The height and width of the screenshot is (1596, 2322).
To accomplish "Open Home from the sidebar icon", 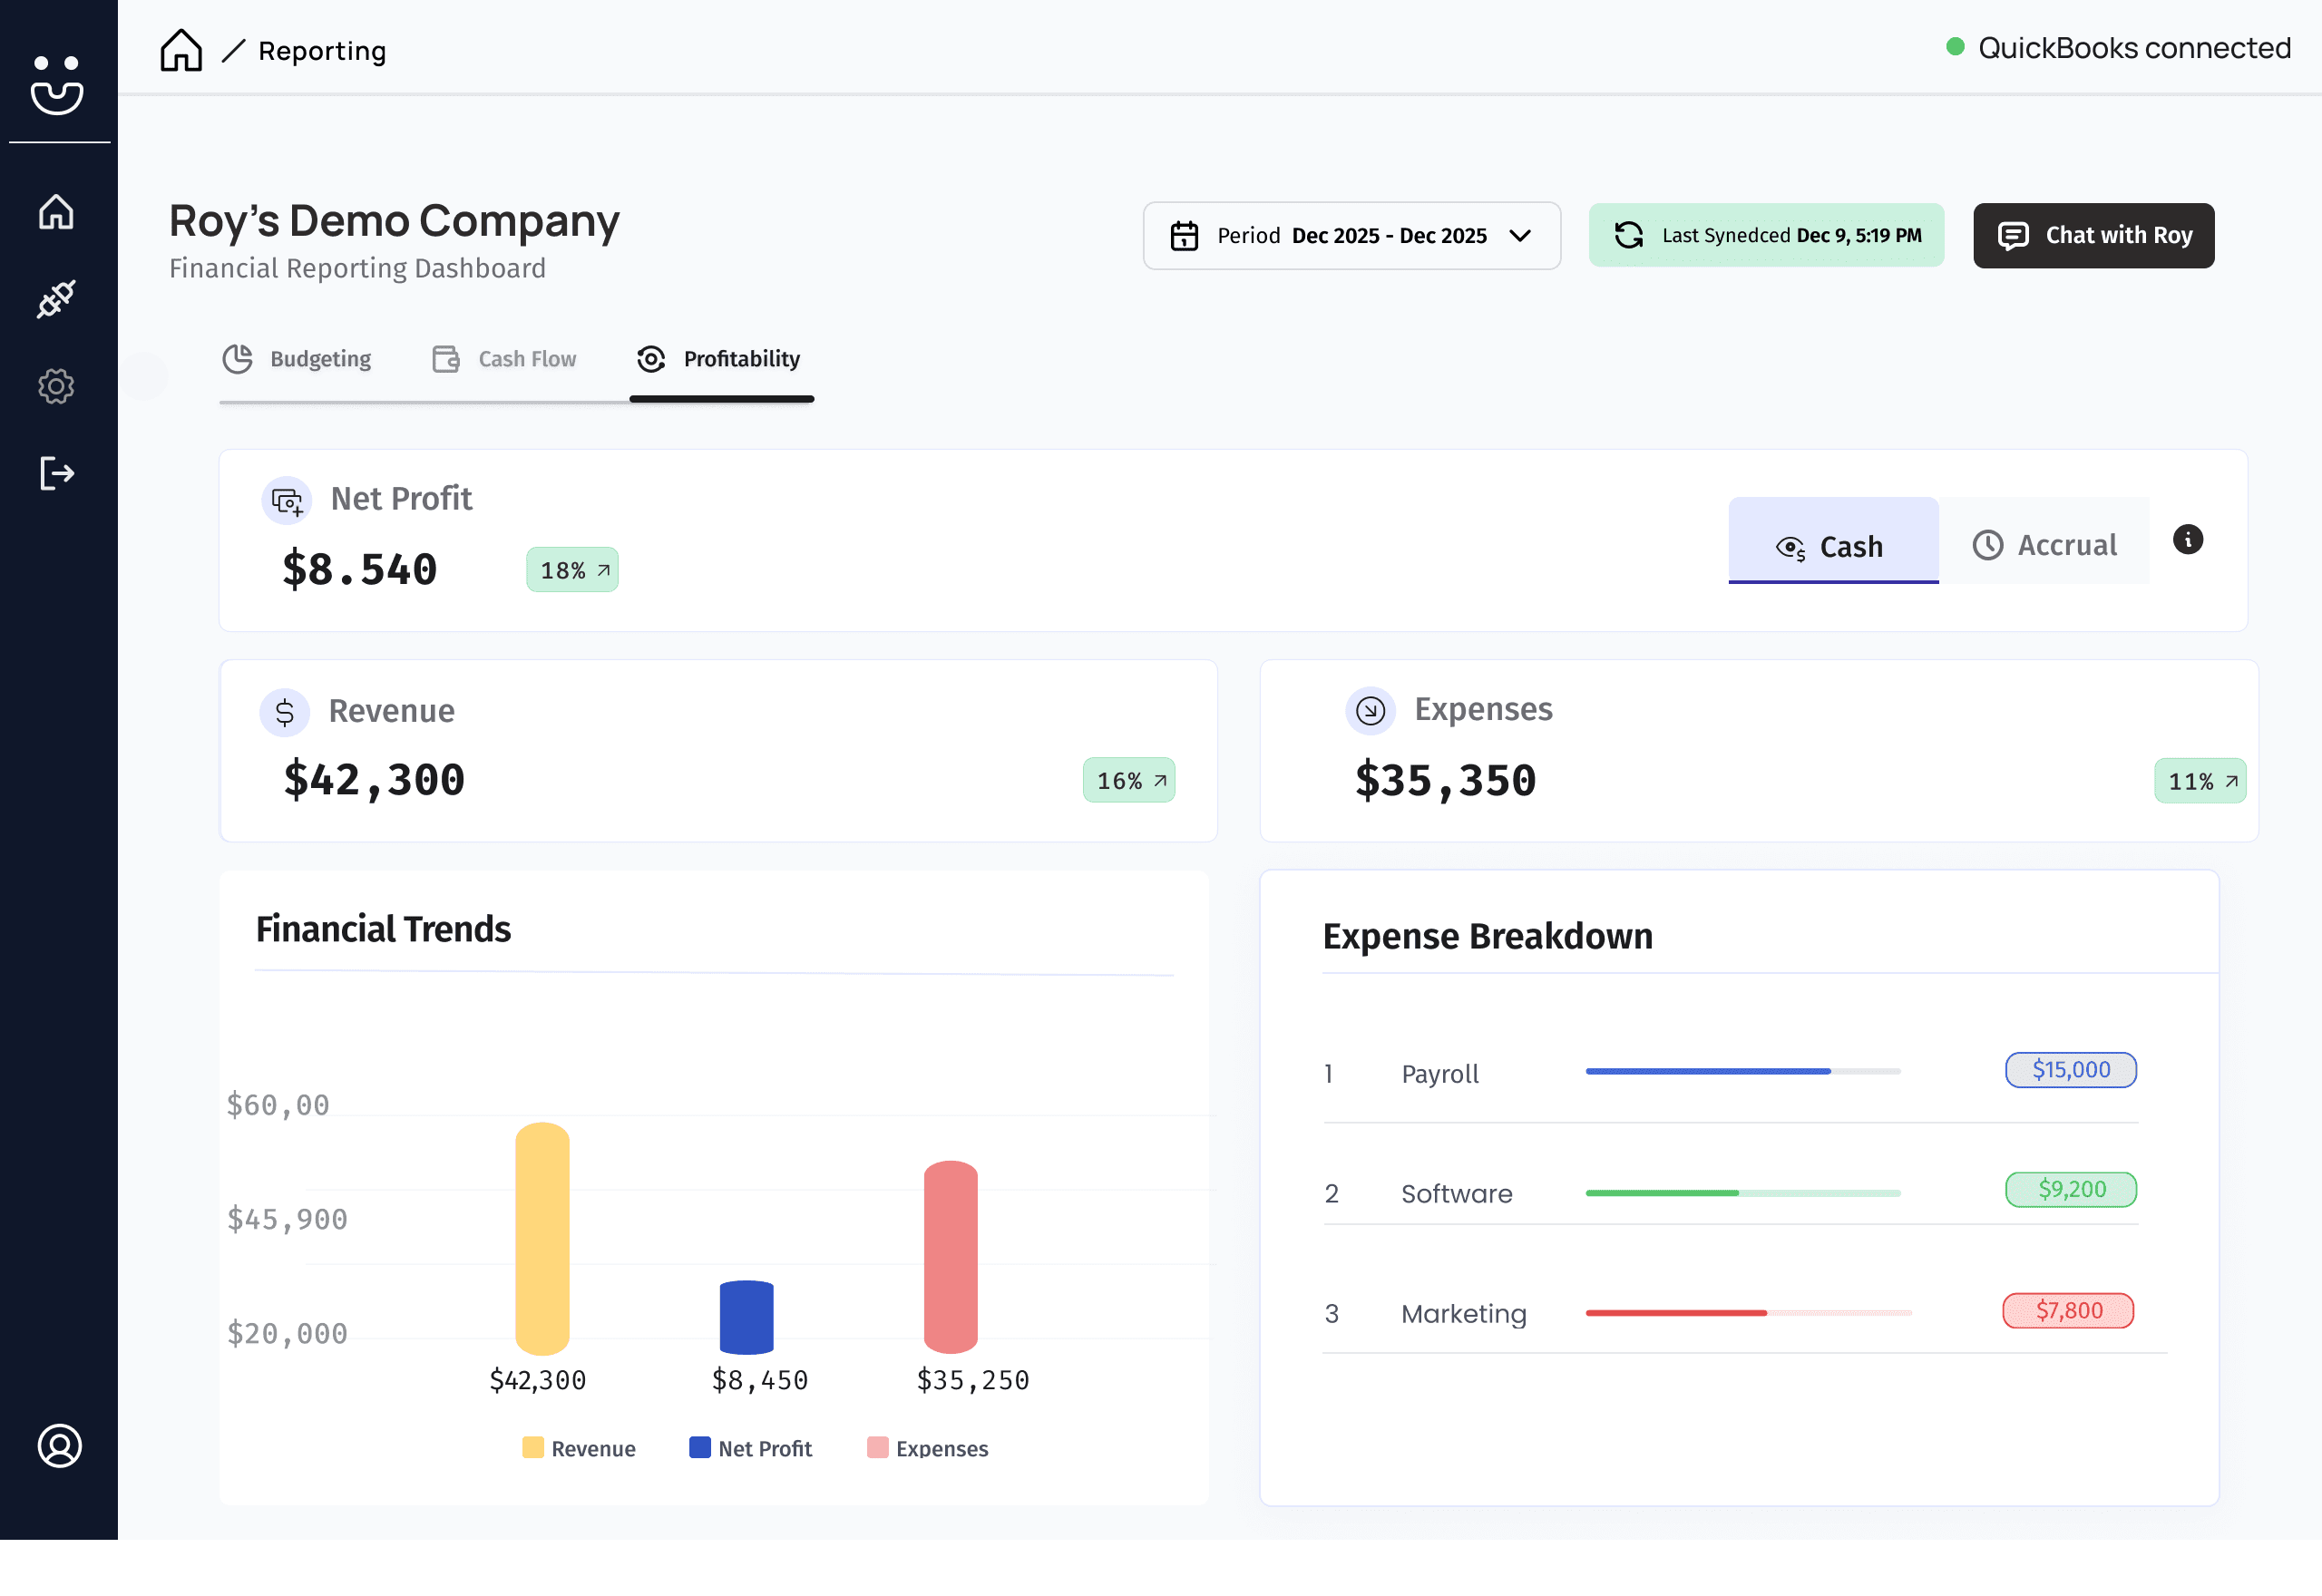I will [x=57, y=212].
